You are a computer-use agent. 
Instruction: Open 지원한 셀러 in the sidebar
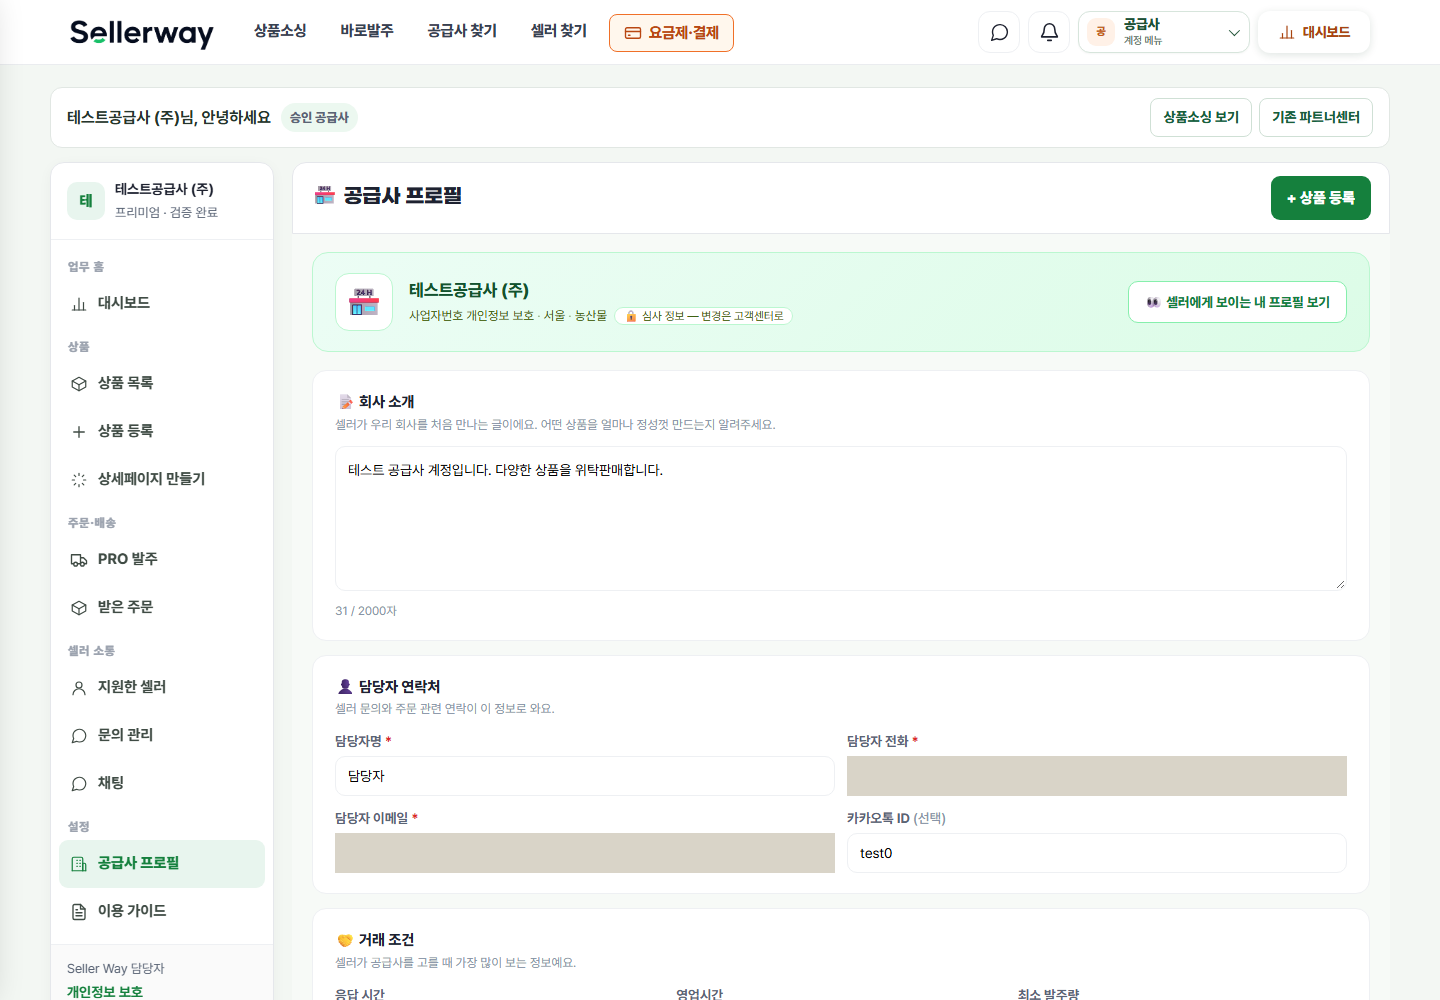[x=162, y=687]
